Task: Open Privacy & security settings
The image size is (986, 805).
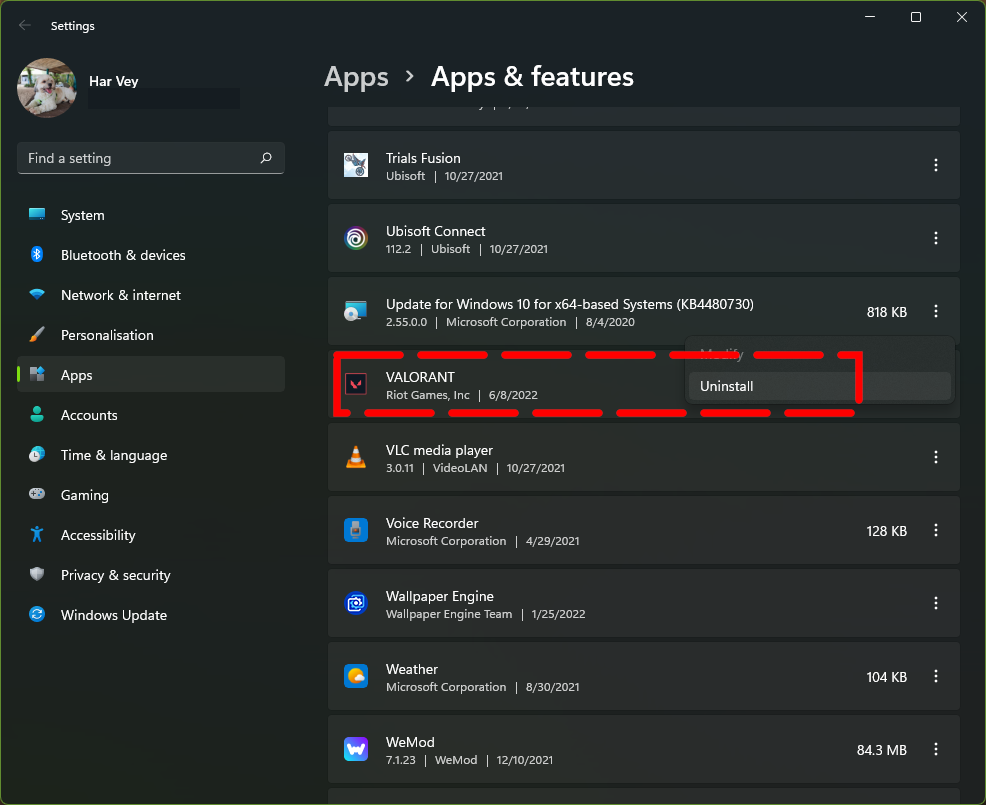Action: pos(151,575)
